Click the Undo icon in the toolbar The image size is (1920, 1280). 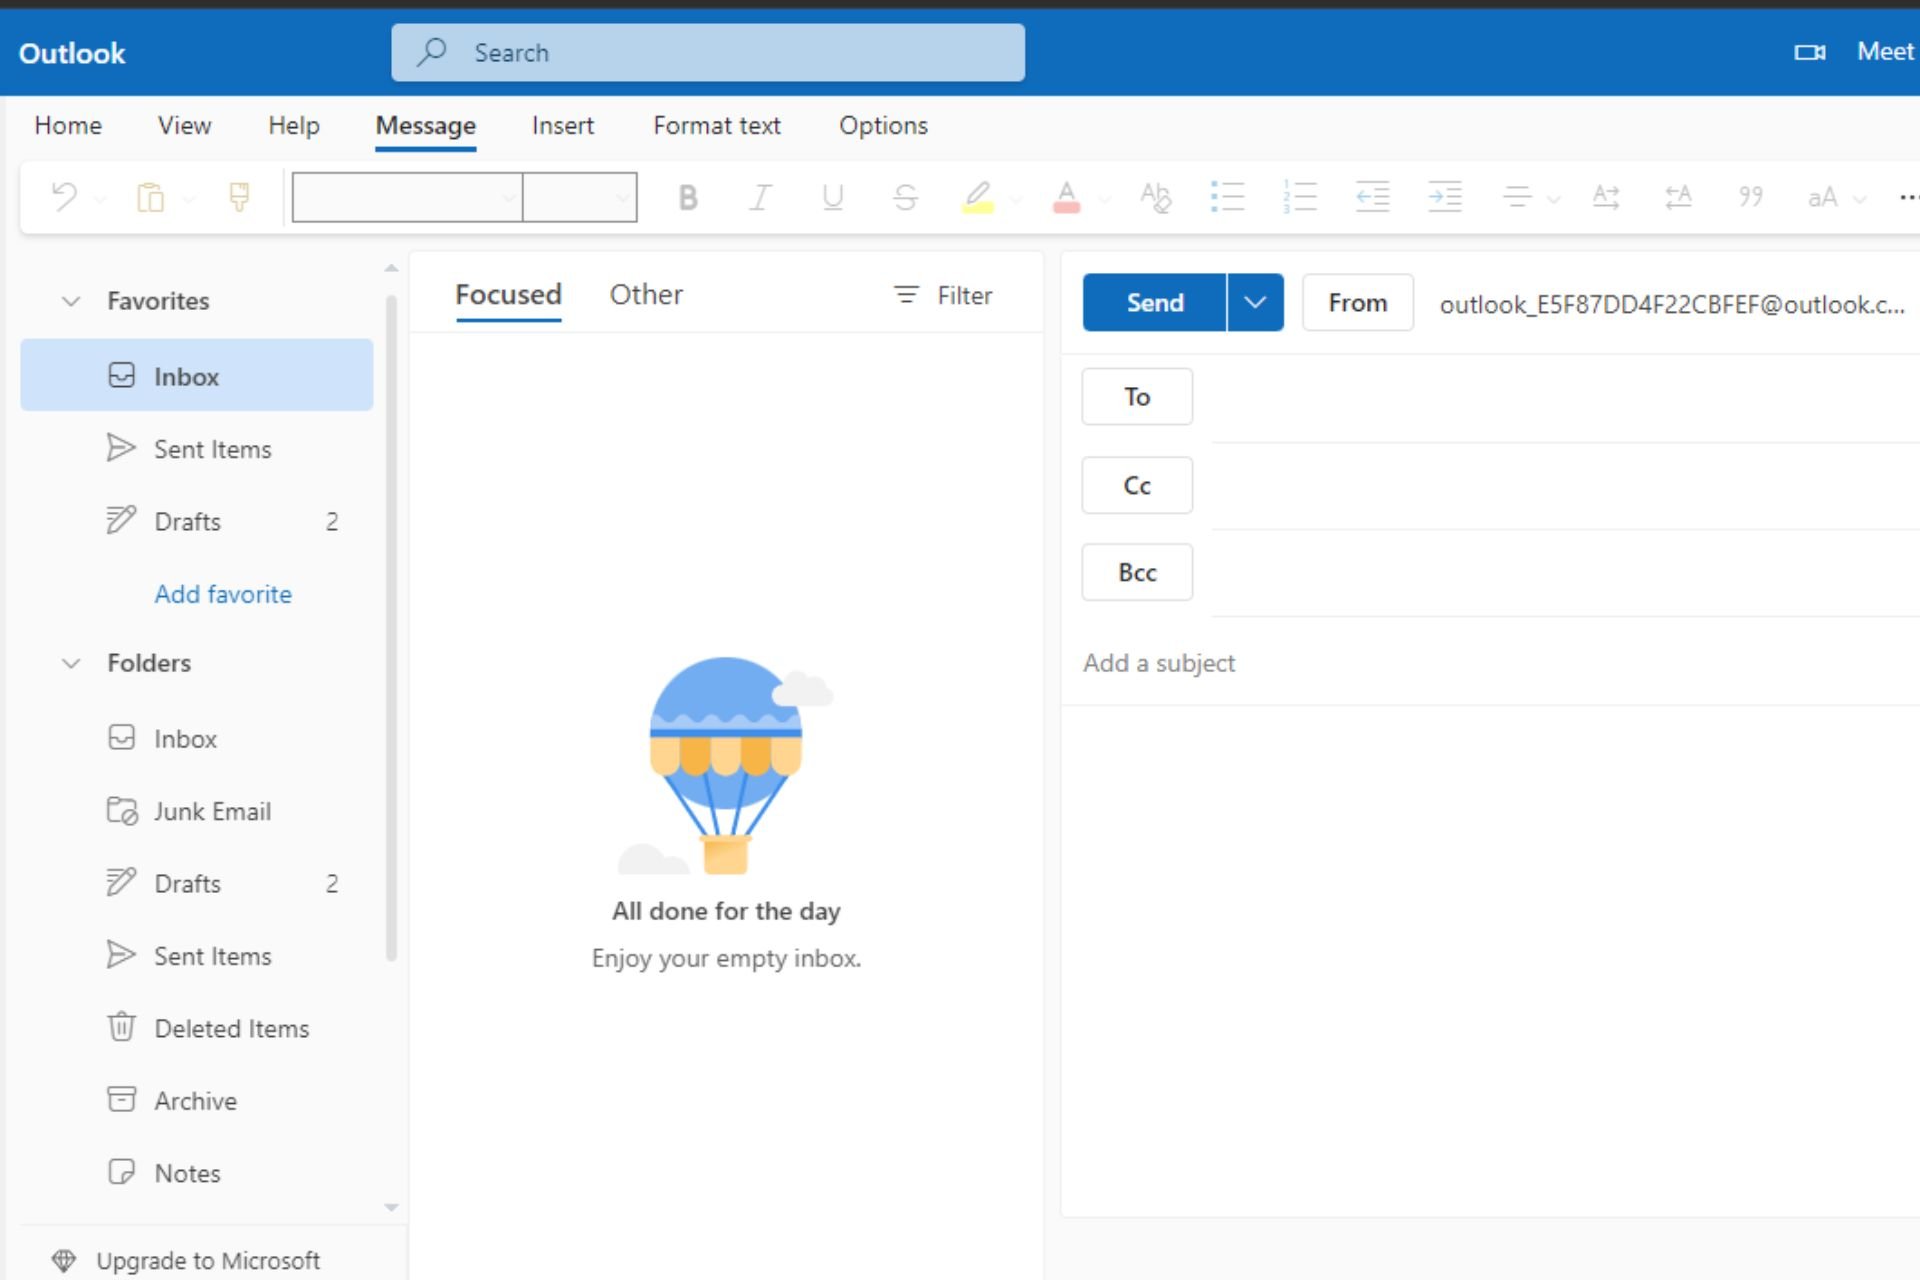pyautogui.click(x=65, y=197)
